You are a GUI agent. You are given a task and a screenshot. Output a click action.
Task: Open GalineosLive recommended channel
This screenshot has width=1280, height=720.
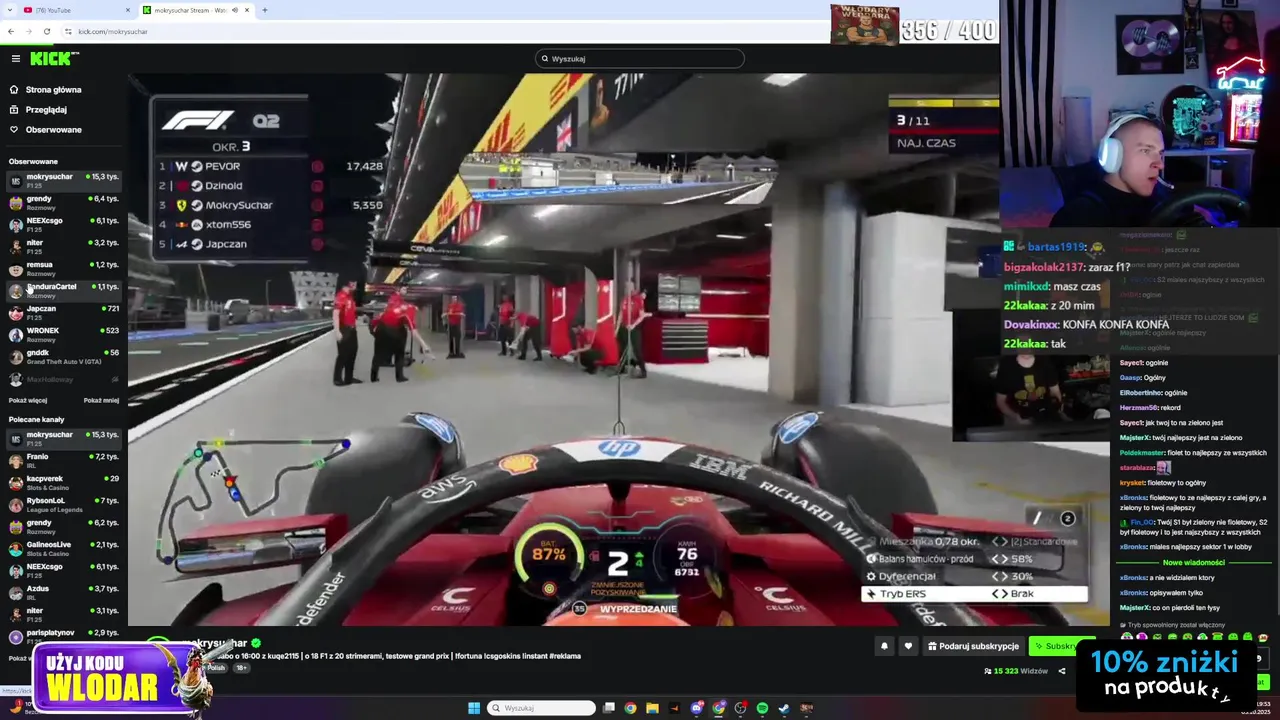pyautogui.click(x=64, y=549)
